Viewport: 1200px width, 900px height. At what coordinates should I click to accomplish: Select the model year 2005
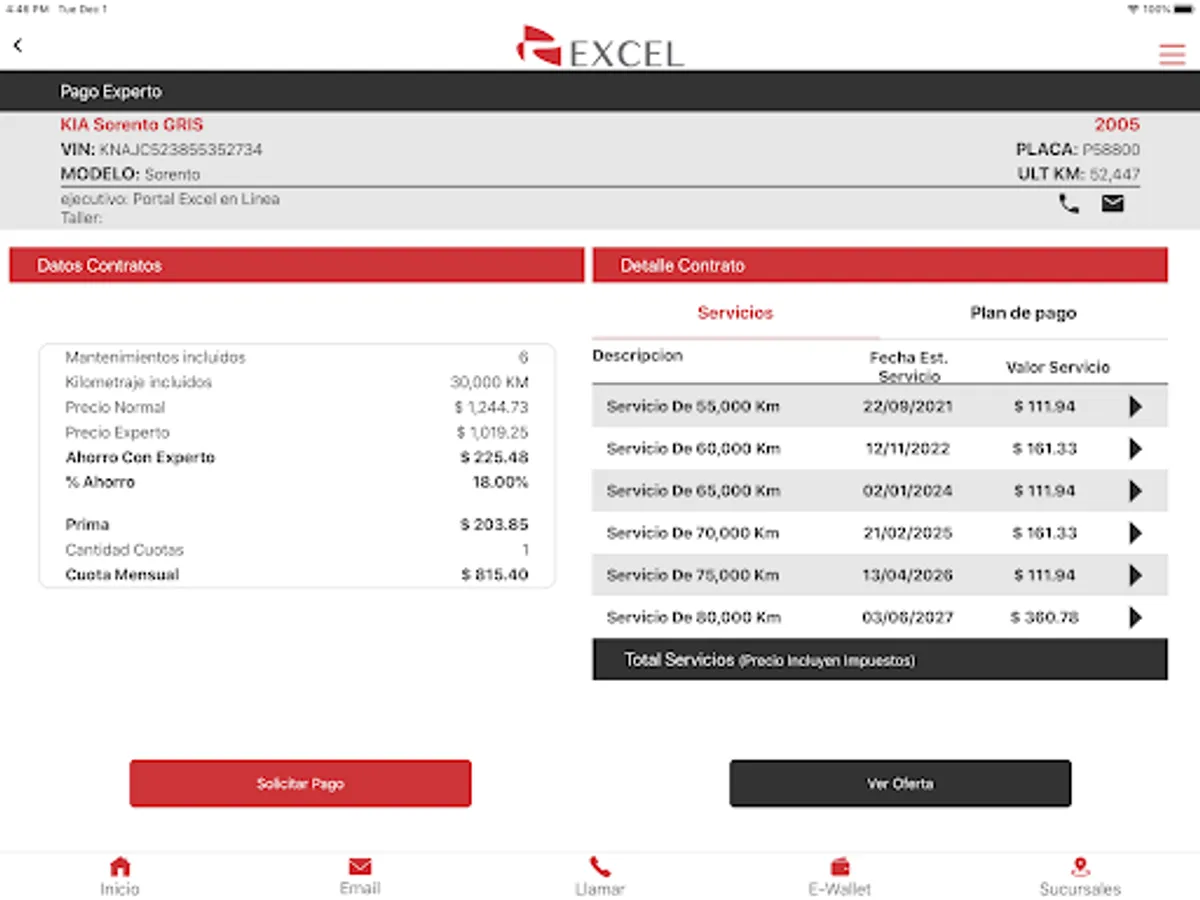pyautogui.click(x=1117, y=125)
